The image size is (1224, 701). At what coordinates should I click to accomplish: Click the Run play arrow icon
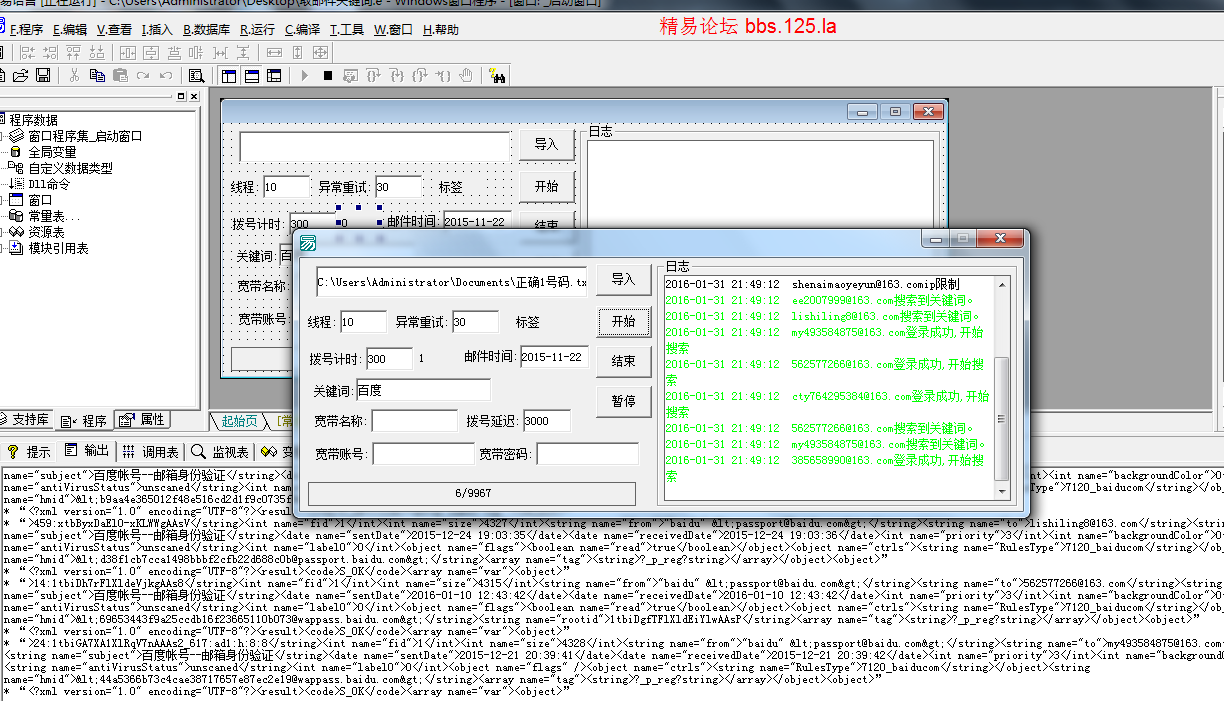(x=305, y=76)
